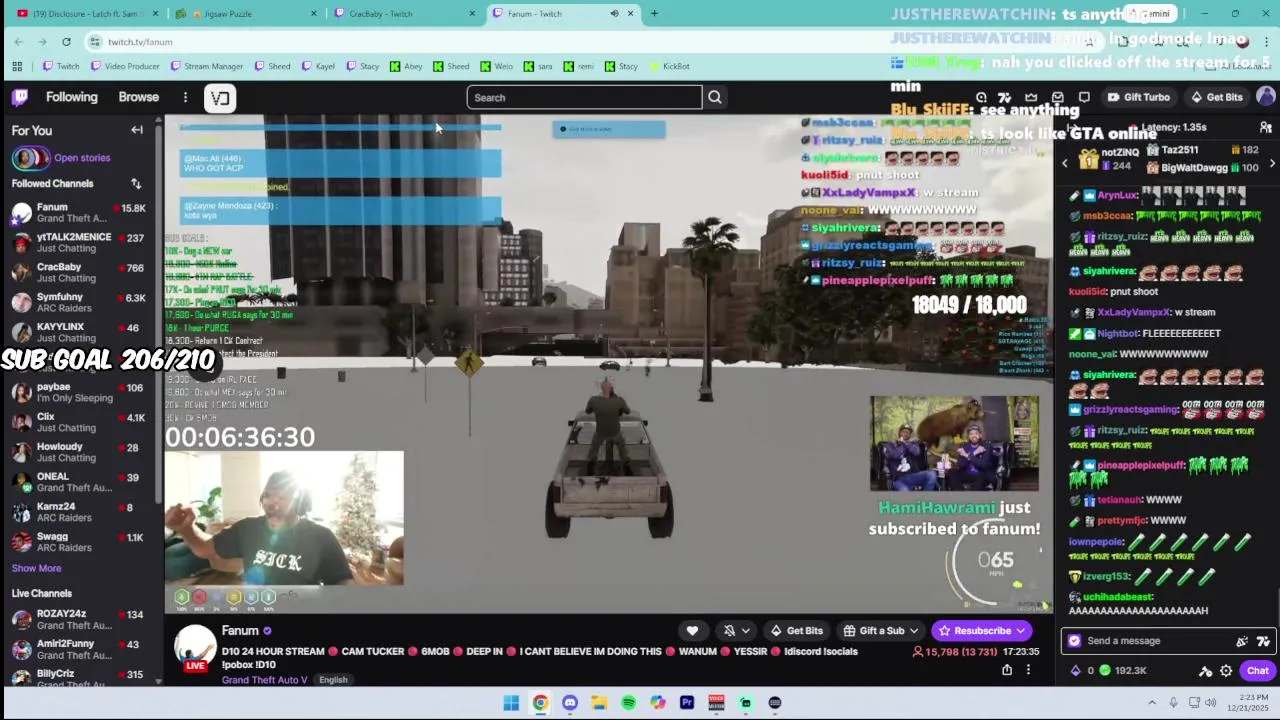Open chat identity badge in message box
Image resolution: width=1280 pixels, height=720 pixels.
1074,641
